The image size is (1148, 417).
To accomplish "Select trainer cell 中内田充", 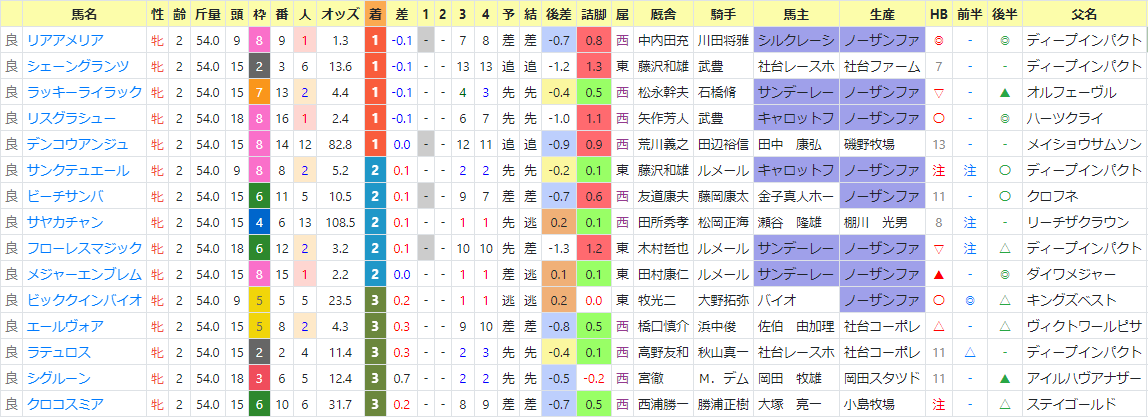I will tap(663, 41).
